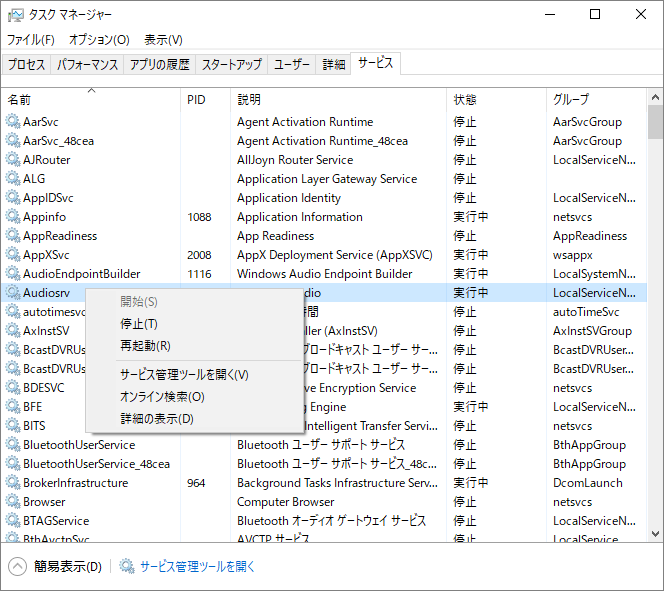Screen dimensions: 664x591
Task: Select サービス管理ツールを開く(V) in context menu
Action: point(194,375)
